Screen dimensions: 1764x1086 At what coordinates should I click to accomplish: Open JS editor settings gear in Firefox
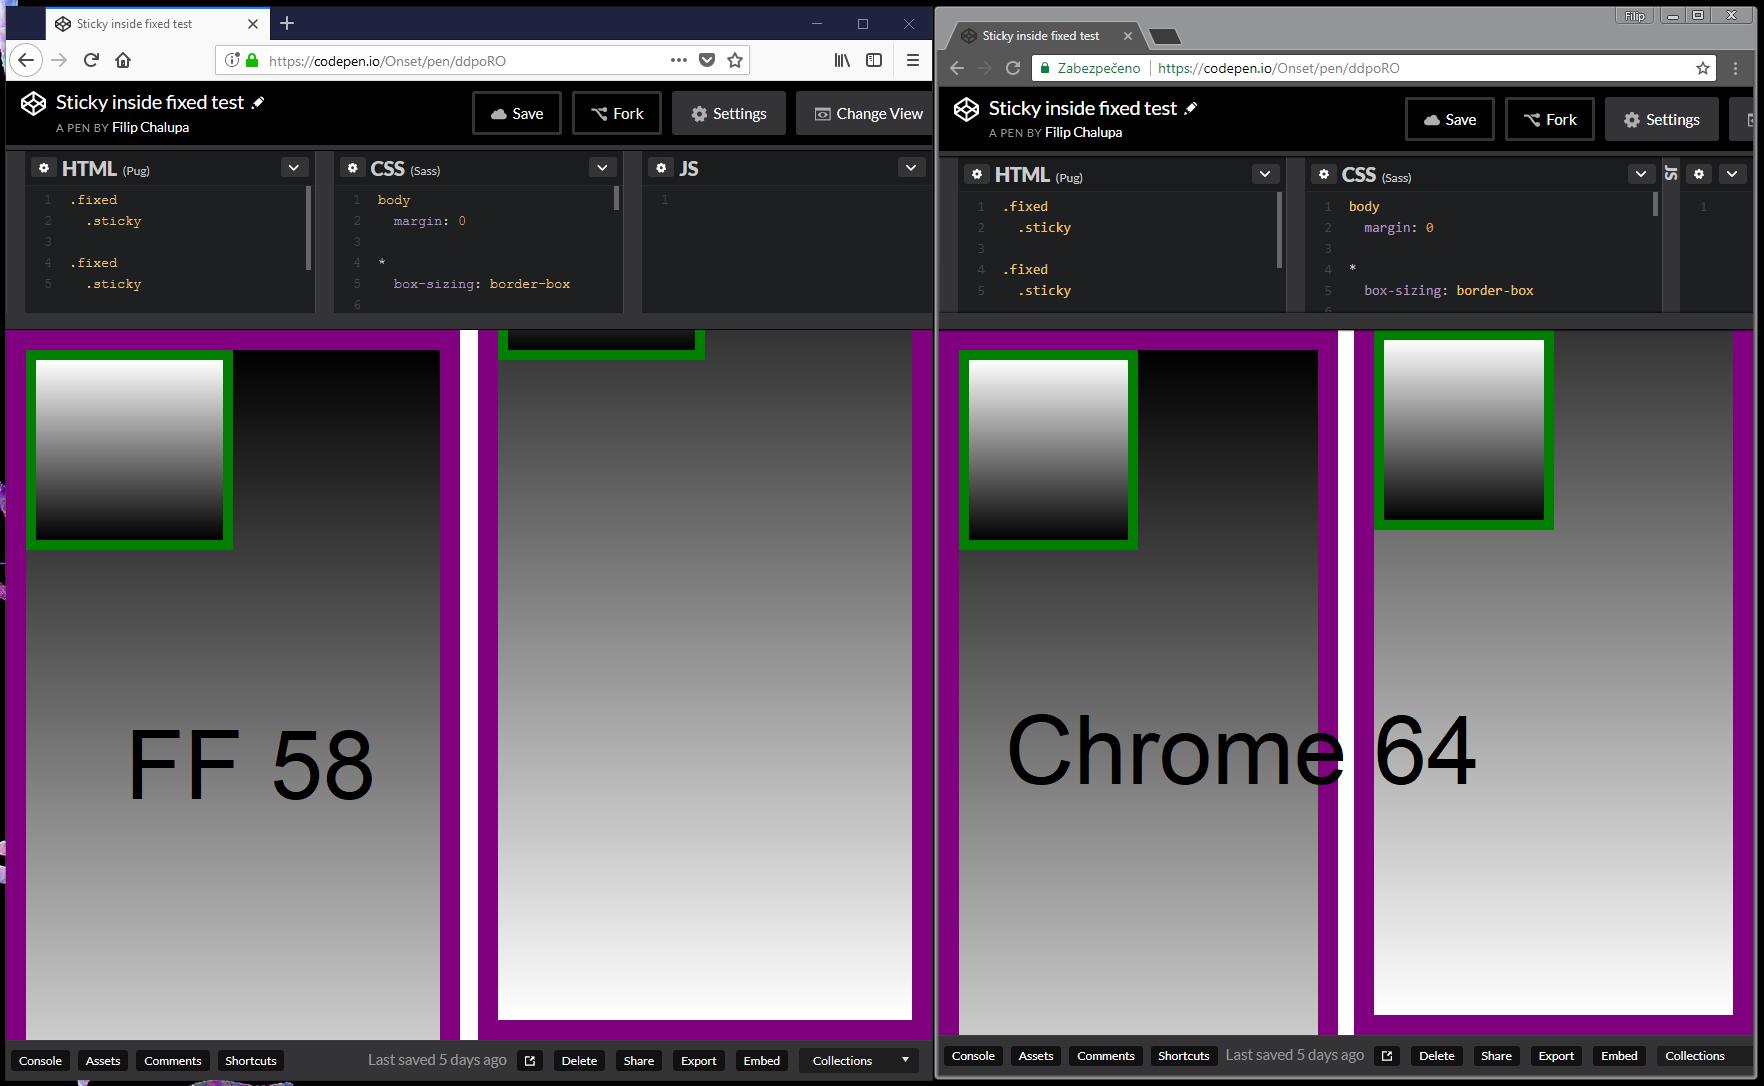tap(661, 168)
